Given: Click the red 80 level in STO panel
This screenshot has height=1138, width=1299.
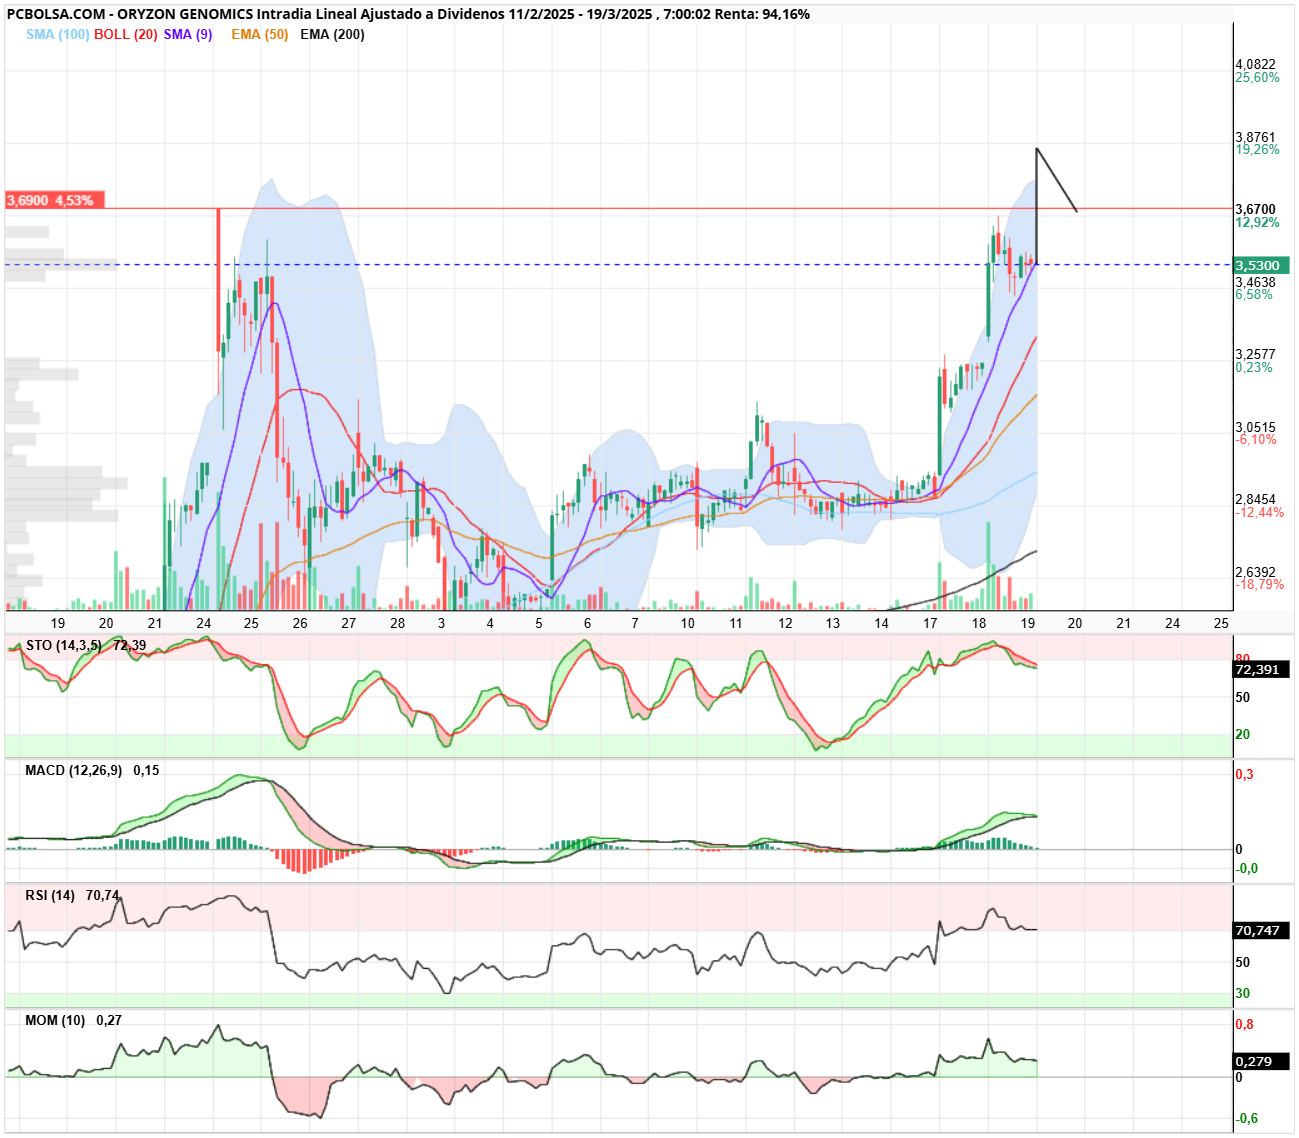Looking at the screenshot, I should tap(1241, 658).
